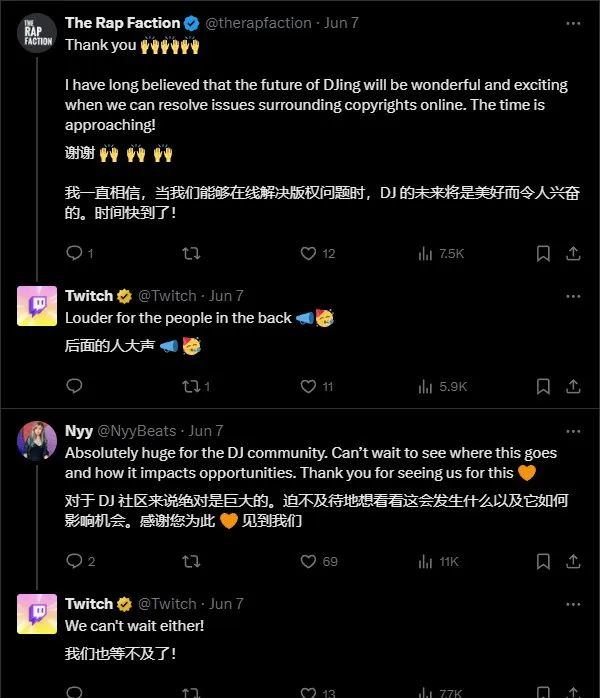Like Twitch's 'Louder for the people' reply
600x698 pixels.
[308, 386]
